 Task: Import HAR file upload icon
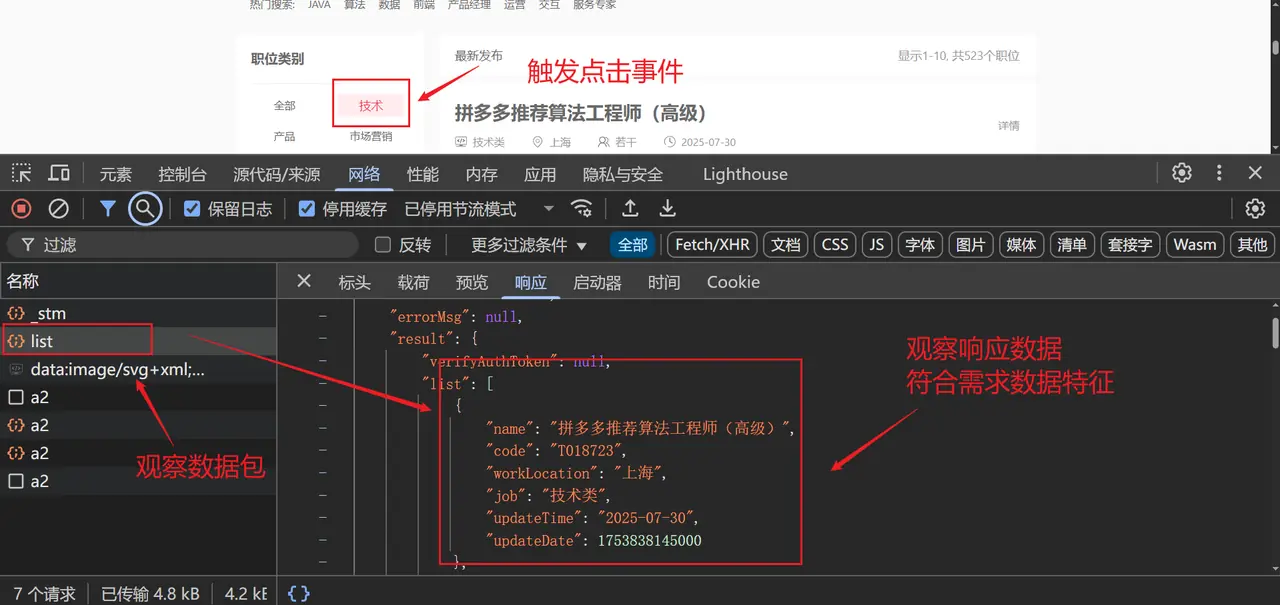tap(630, 209)
